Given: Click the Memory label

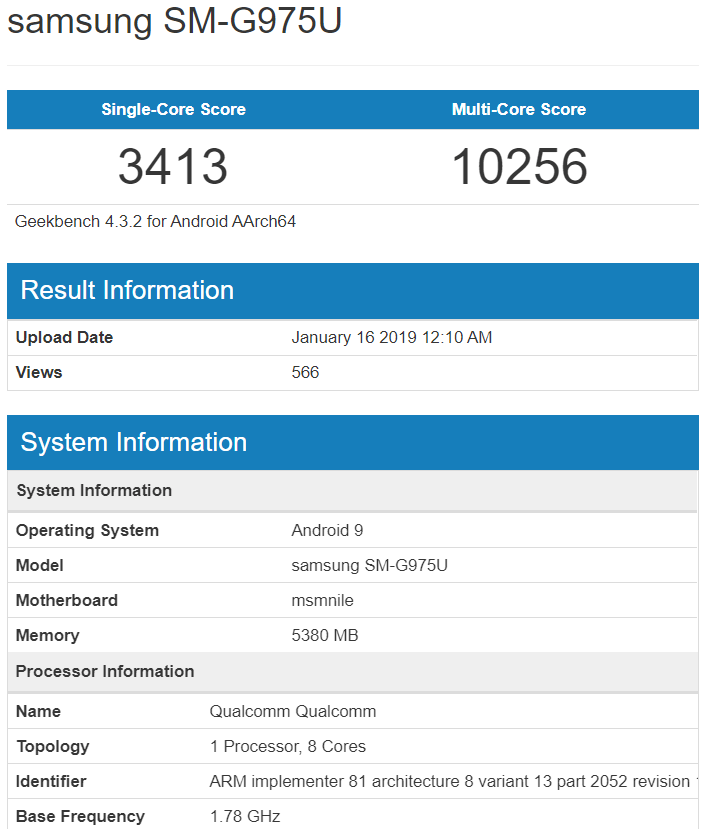Looking at the screenshot, I should (48, 635).
